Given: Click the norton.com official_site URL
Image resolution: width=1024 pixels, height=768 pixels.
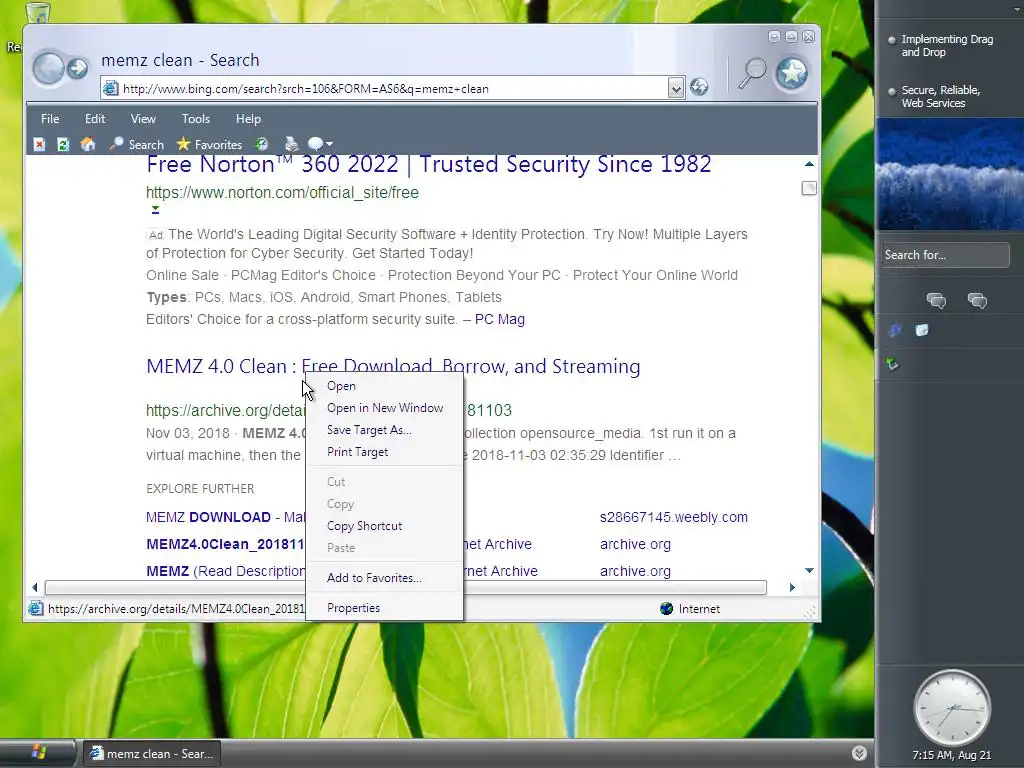Looking at the screenshot, I should 282,193.
